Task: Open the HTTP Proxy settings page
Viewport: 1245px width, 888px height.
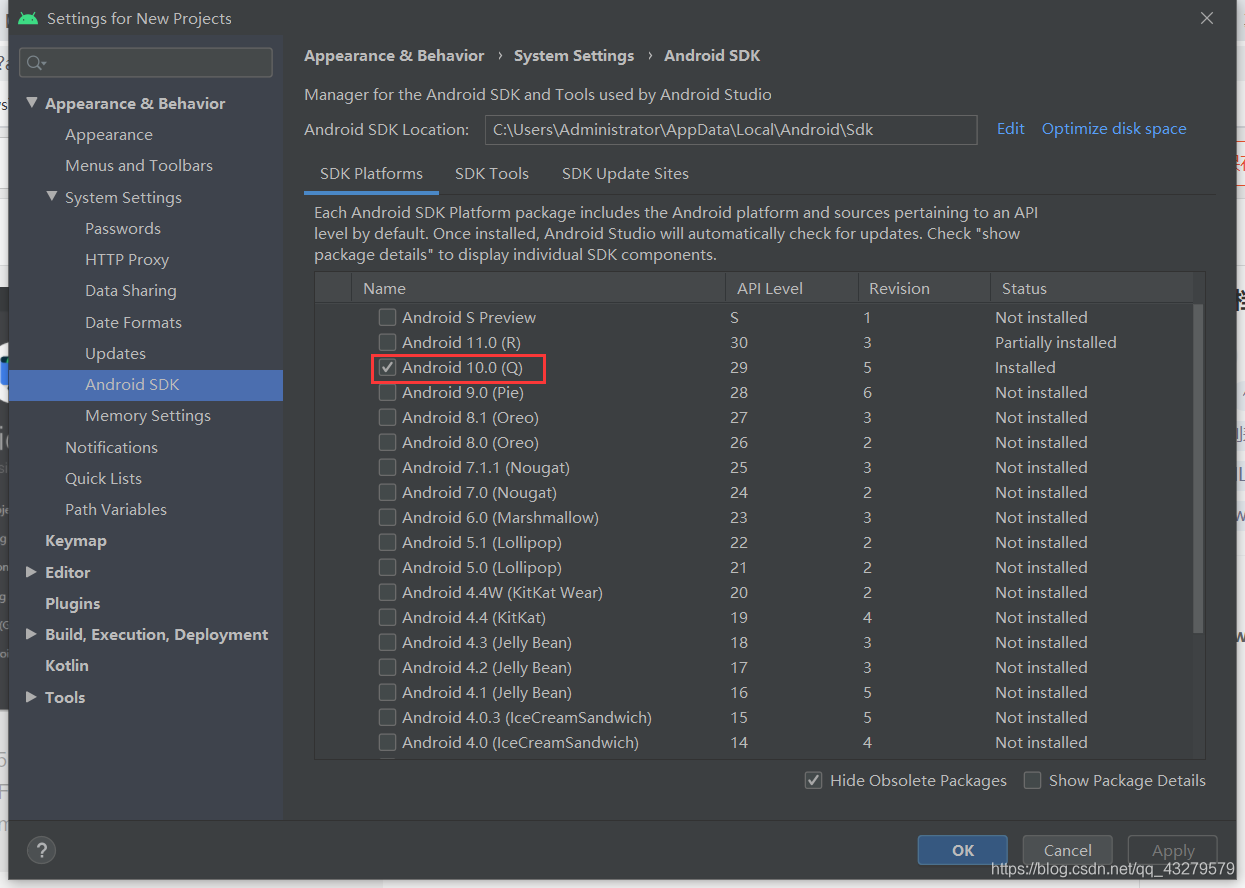Action: (x=127, y=260)
